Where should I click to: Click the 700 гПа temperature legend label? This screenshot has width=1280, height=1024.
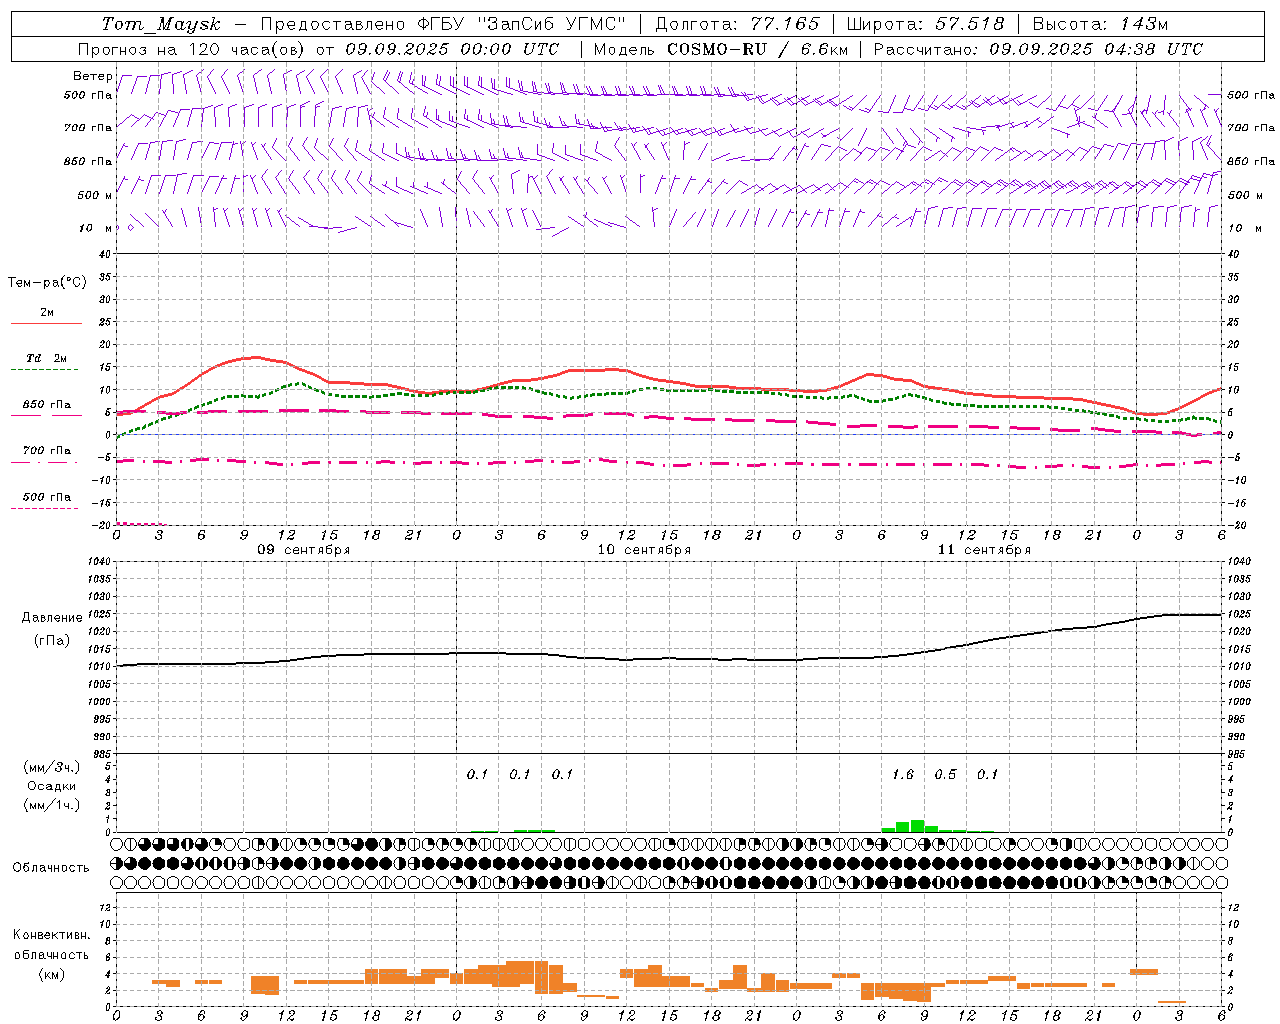coord(47,451)
